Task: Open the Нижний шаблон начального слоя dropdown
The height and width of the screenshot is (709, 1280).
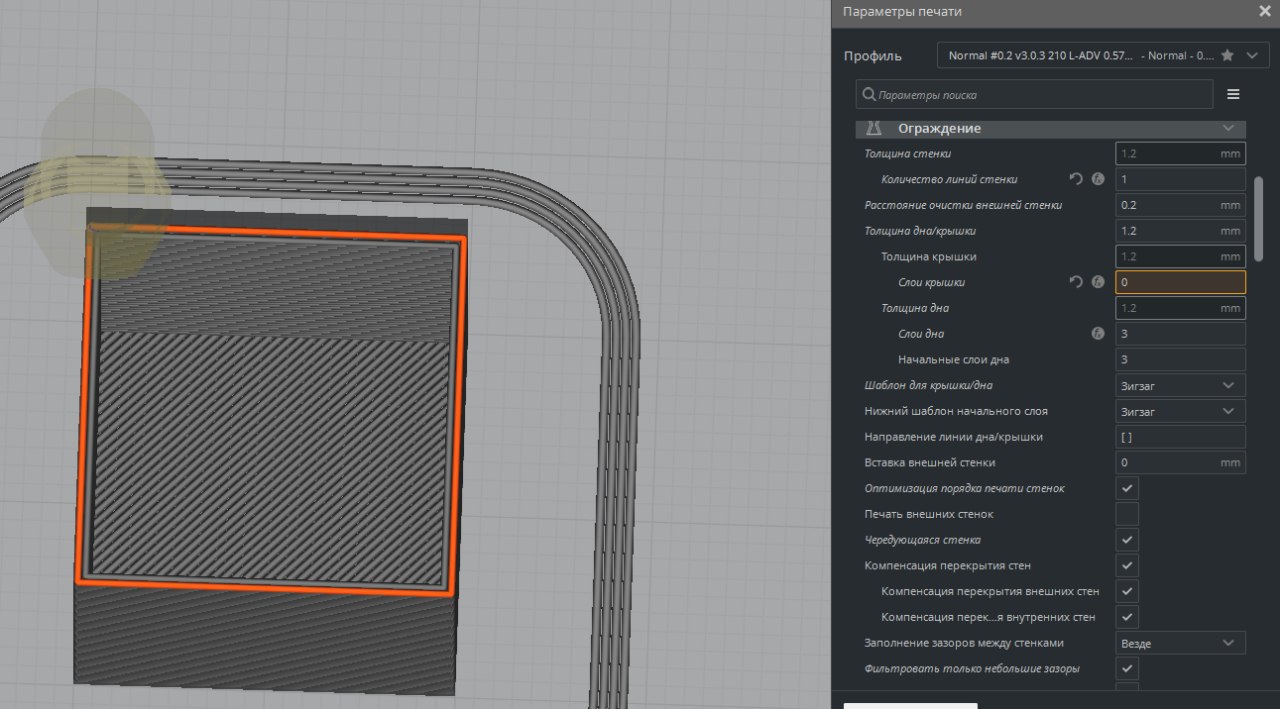Action: pyautogui.click(x=1180, y=411)
